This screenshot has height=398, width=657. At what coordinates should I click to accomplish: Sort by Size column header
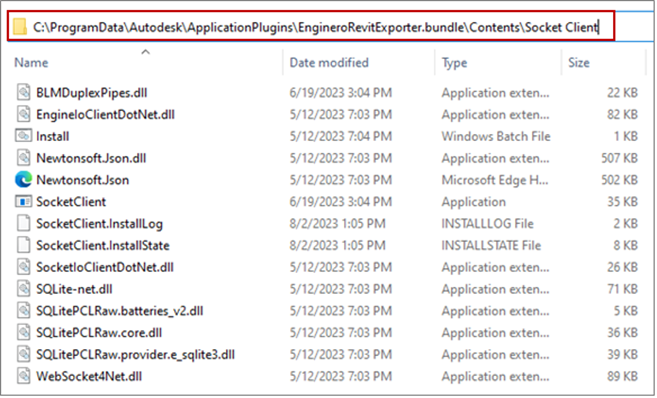coord(579,63)
